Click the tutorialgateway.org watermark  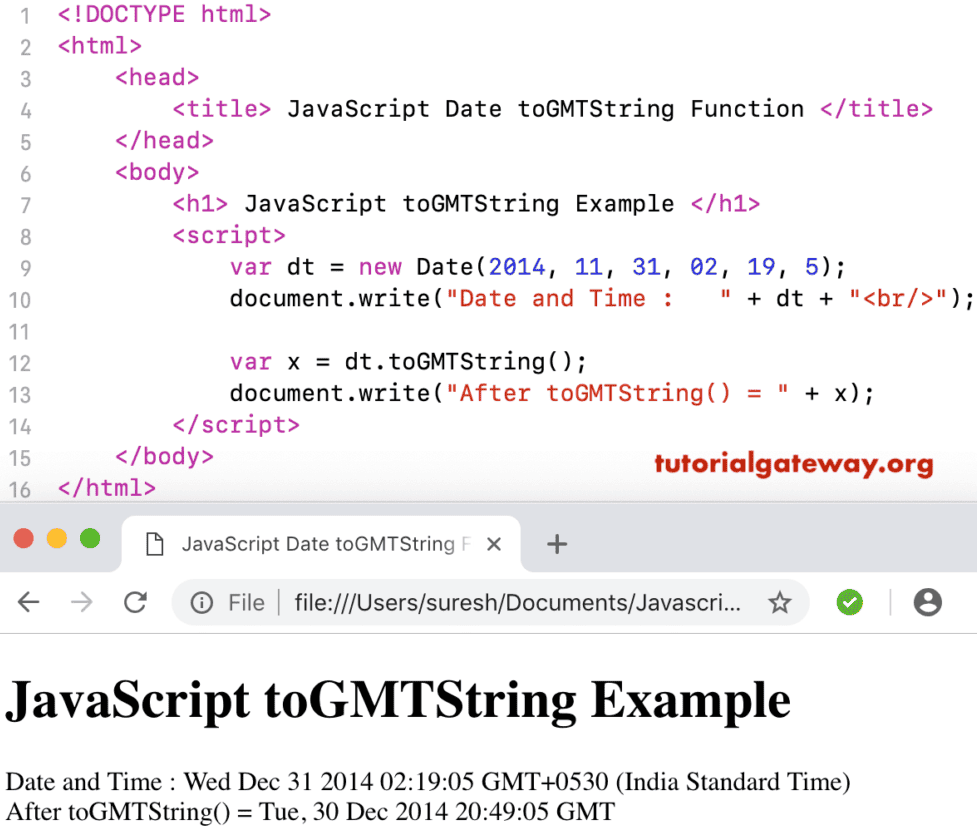pos(794,465)
